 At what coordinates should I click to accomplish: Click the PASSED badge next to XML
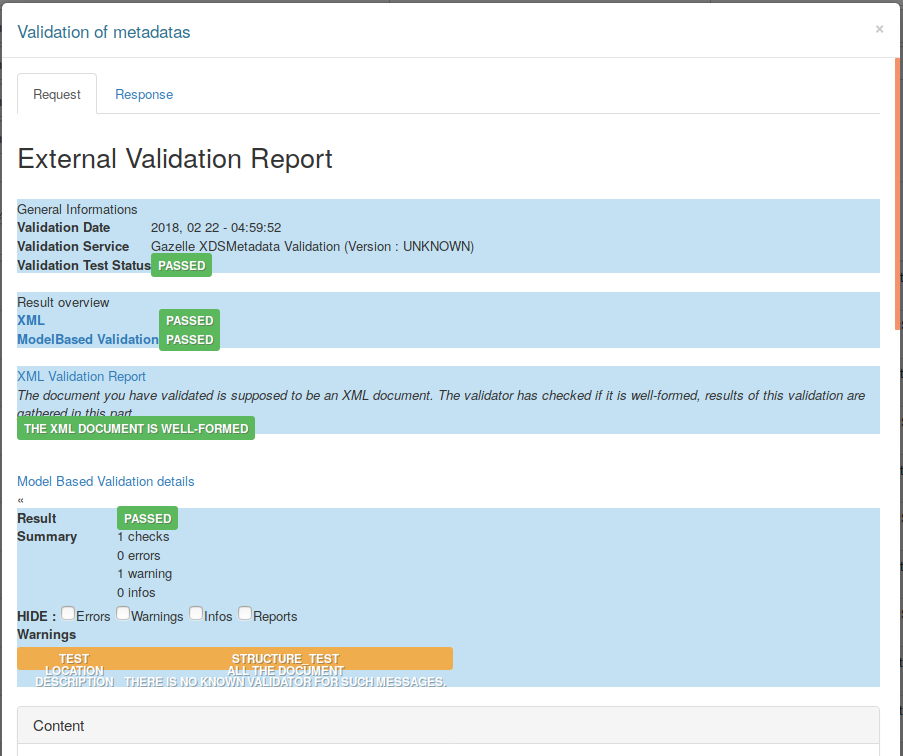189,320
